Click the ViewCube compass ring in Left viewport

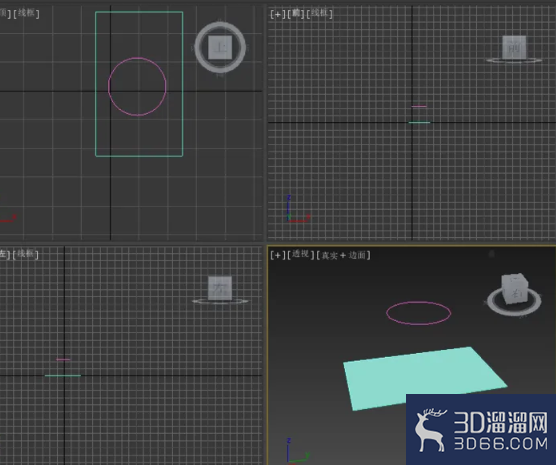[x=220, y=301]
